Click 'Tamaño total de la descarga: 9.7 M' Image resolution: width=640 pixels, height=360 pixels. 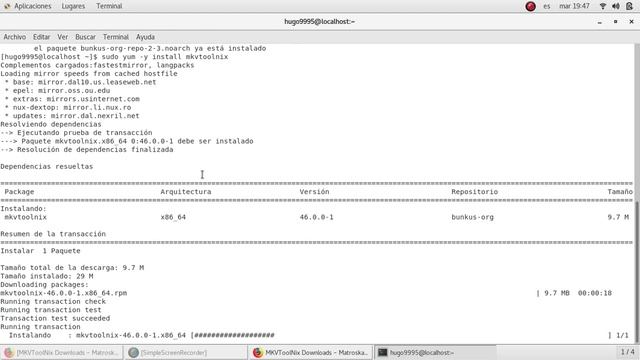[x=72, y=268]
